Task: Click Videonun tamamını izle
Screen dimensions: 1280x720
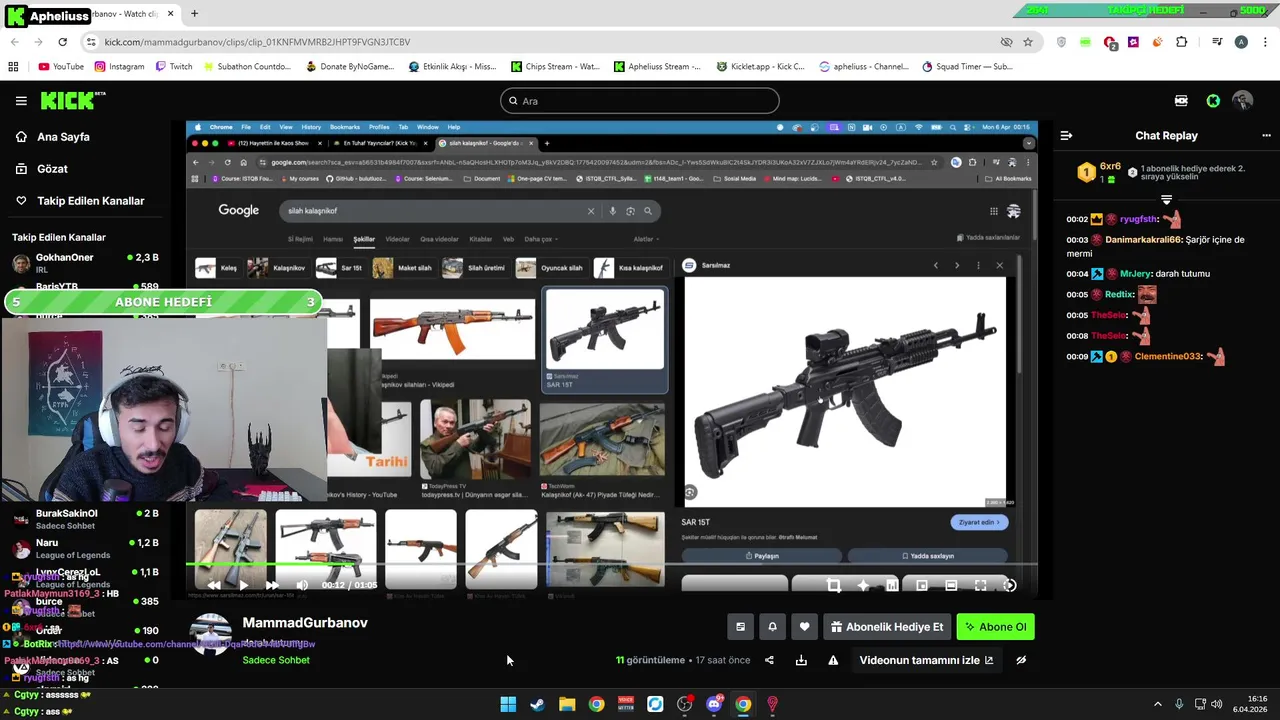Action: 926,660
